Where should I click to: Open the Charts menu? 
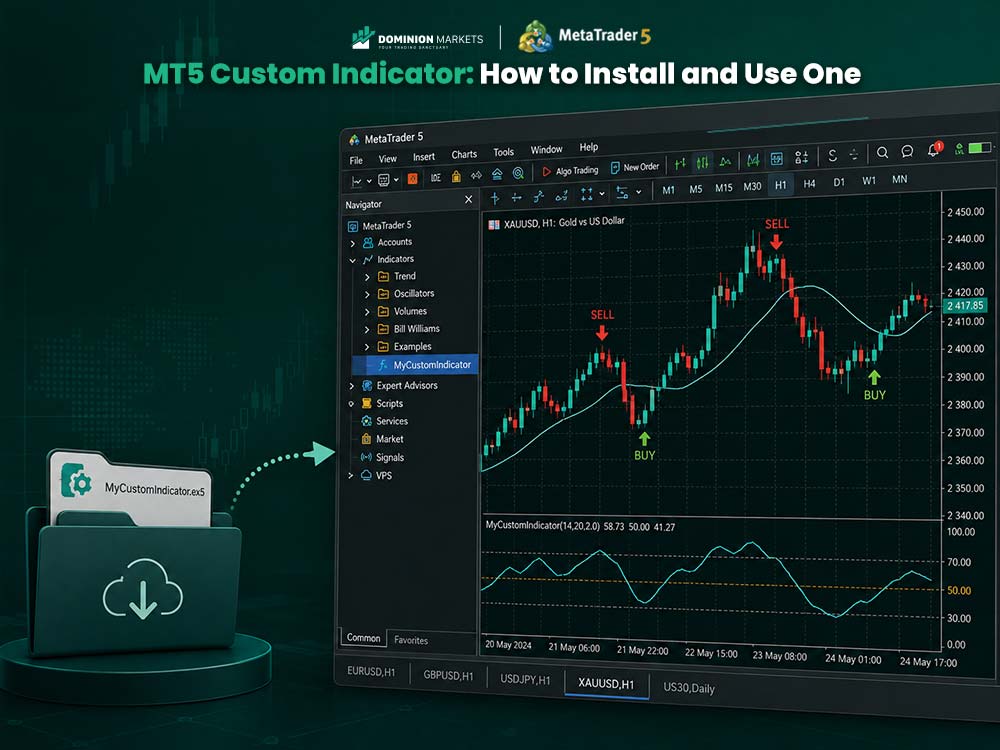(x=464, y=154)
